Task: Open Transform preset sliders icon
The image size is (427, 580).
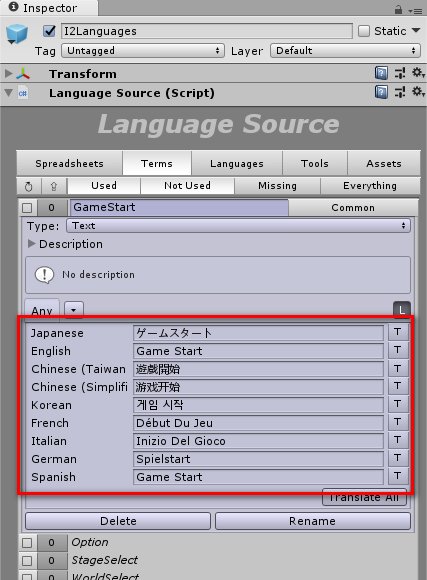Action: (400, 73)
